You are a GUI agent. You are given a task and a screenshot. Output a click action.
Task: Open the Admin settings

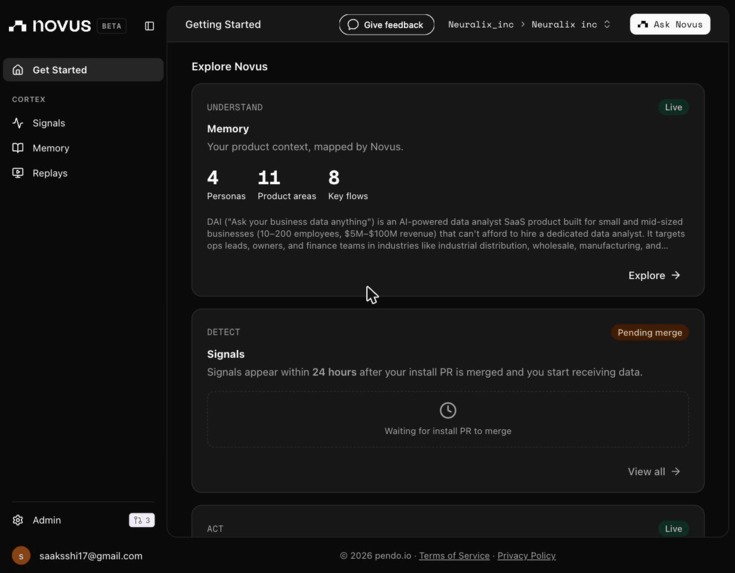pos(46,520)
